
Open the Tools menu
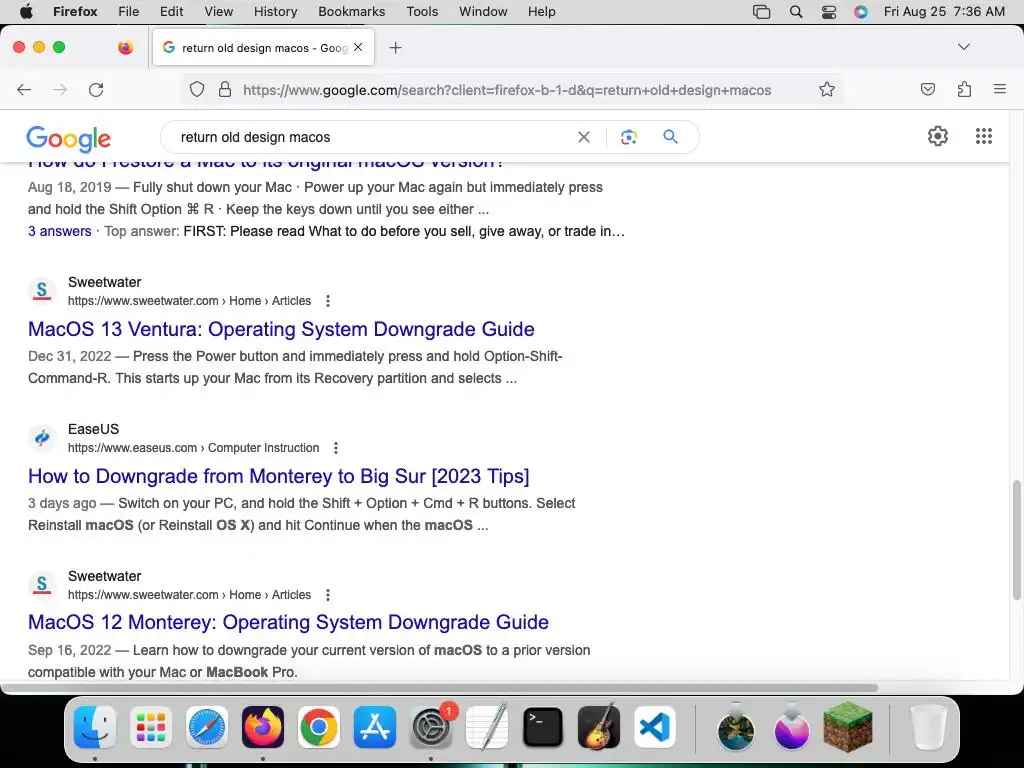[x=422, y=11]
